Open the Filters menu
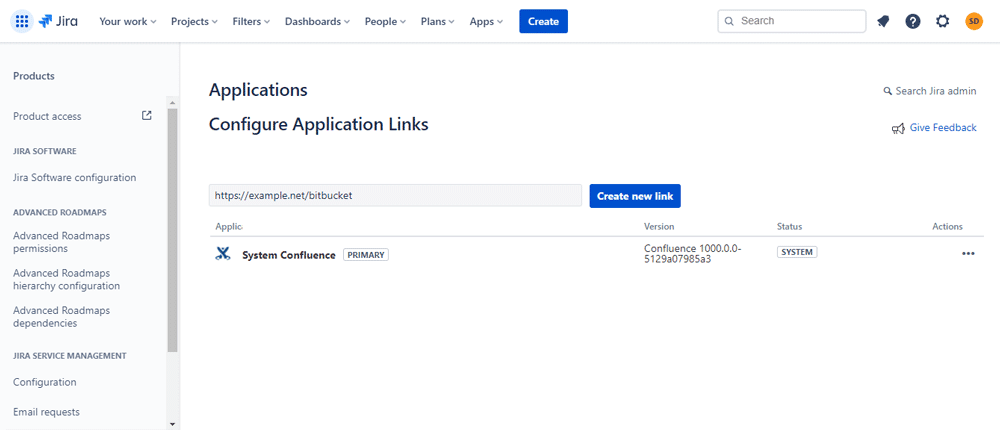Image resolution: width=1000 pixels, height=430 pixels. pyautogui.click(x=251, y=21)
